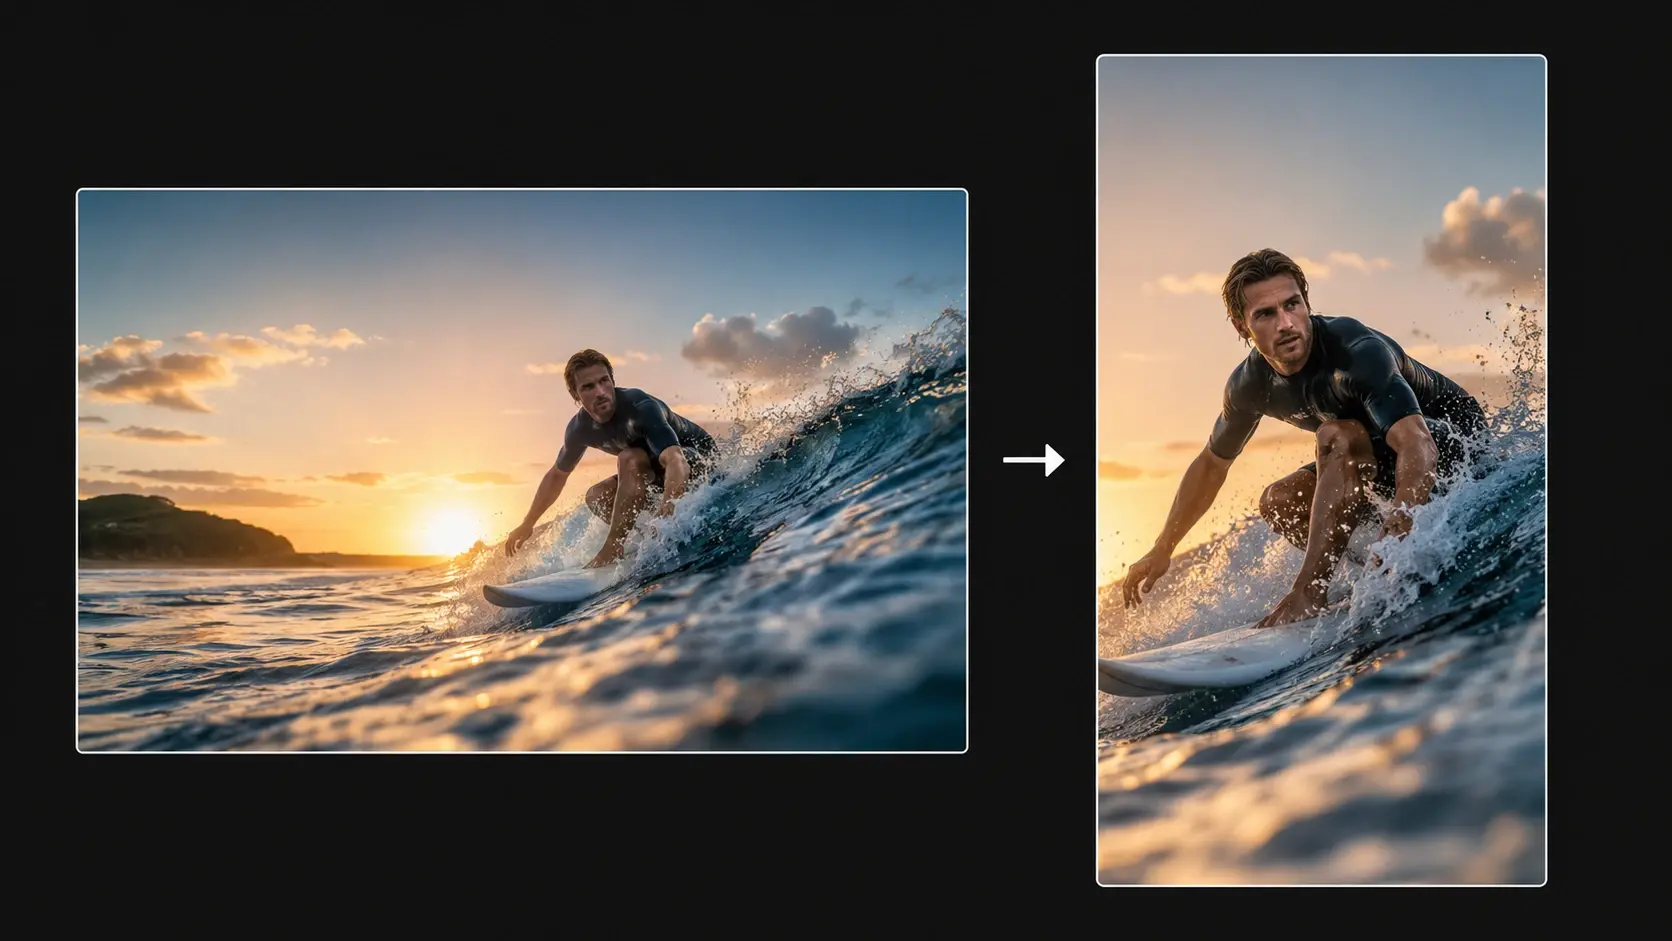The image size is (1672, 941).
Task: Select the portrait surfer image on the right
Action: (x=1321, y=470)
